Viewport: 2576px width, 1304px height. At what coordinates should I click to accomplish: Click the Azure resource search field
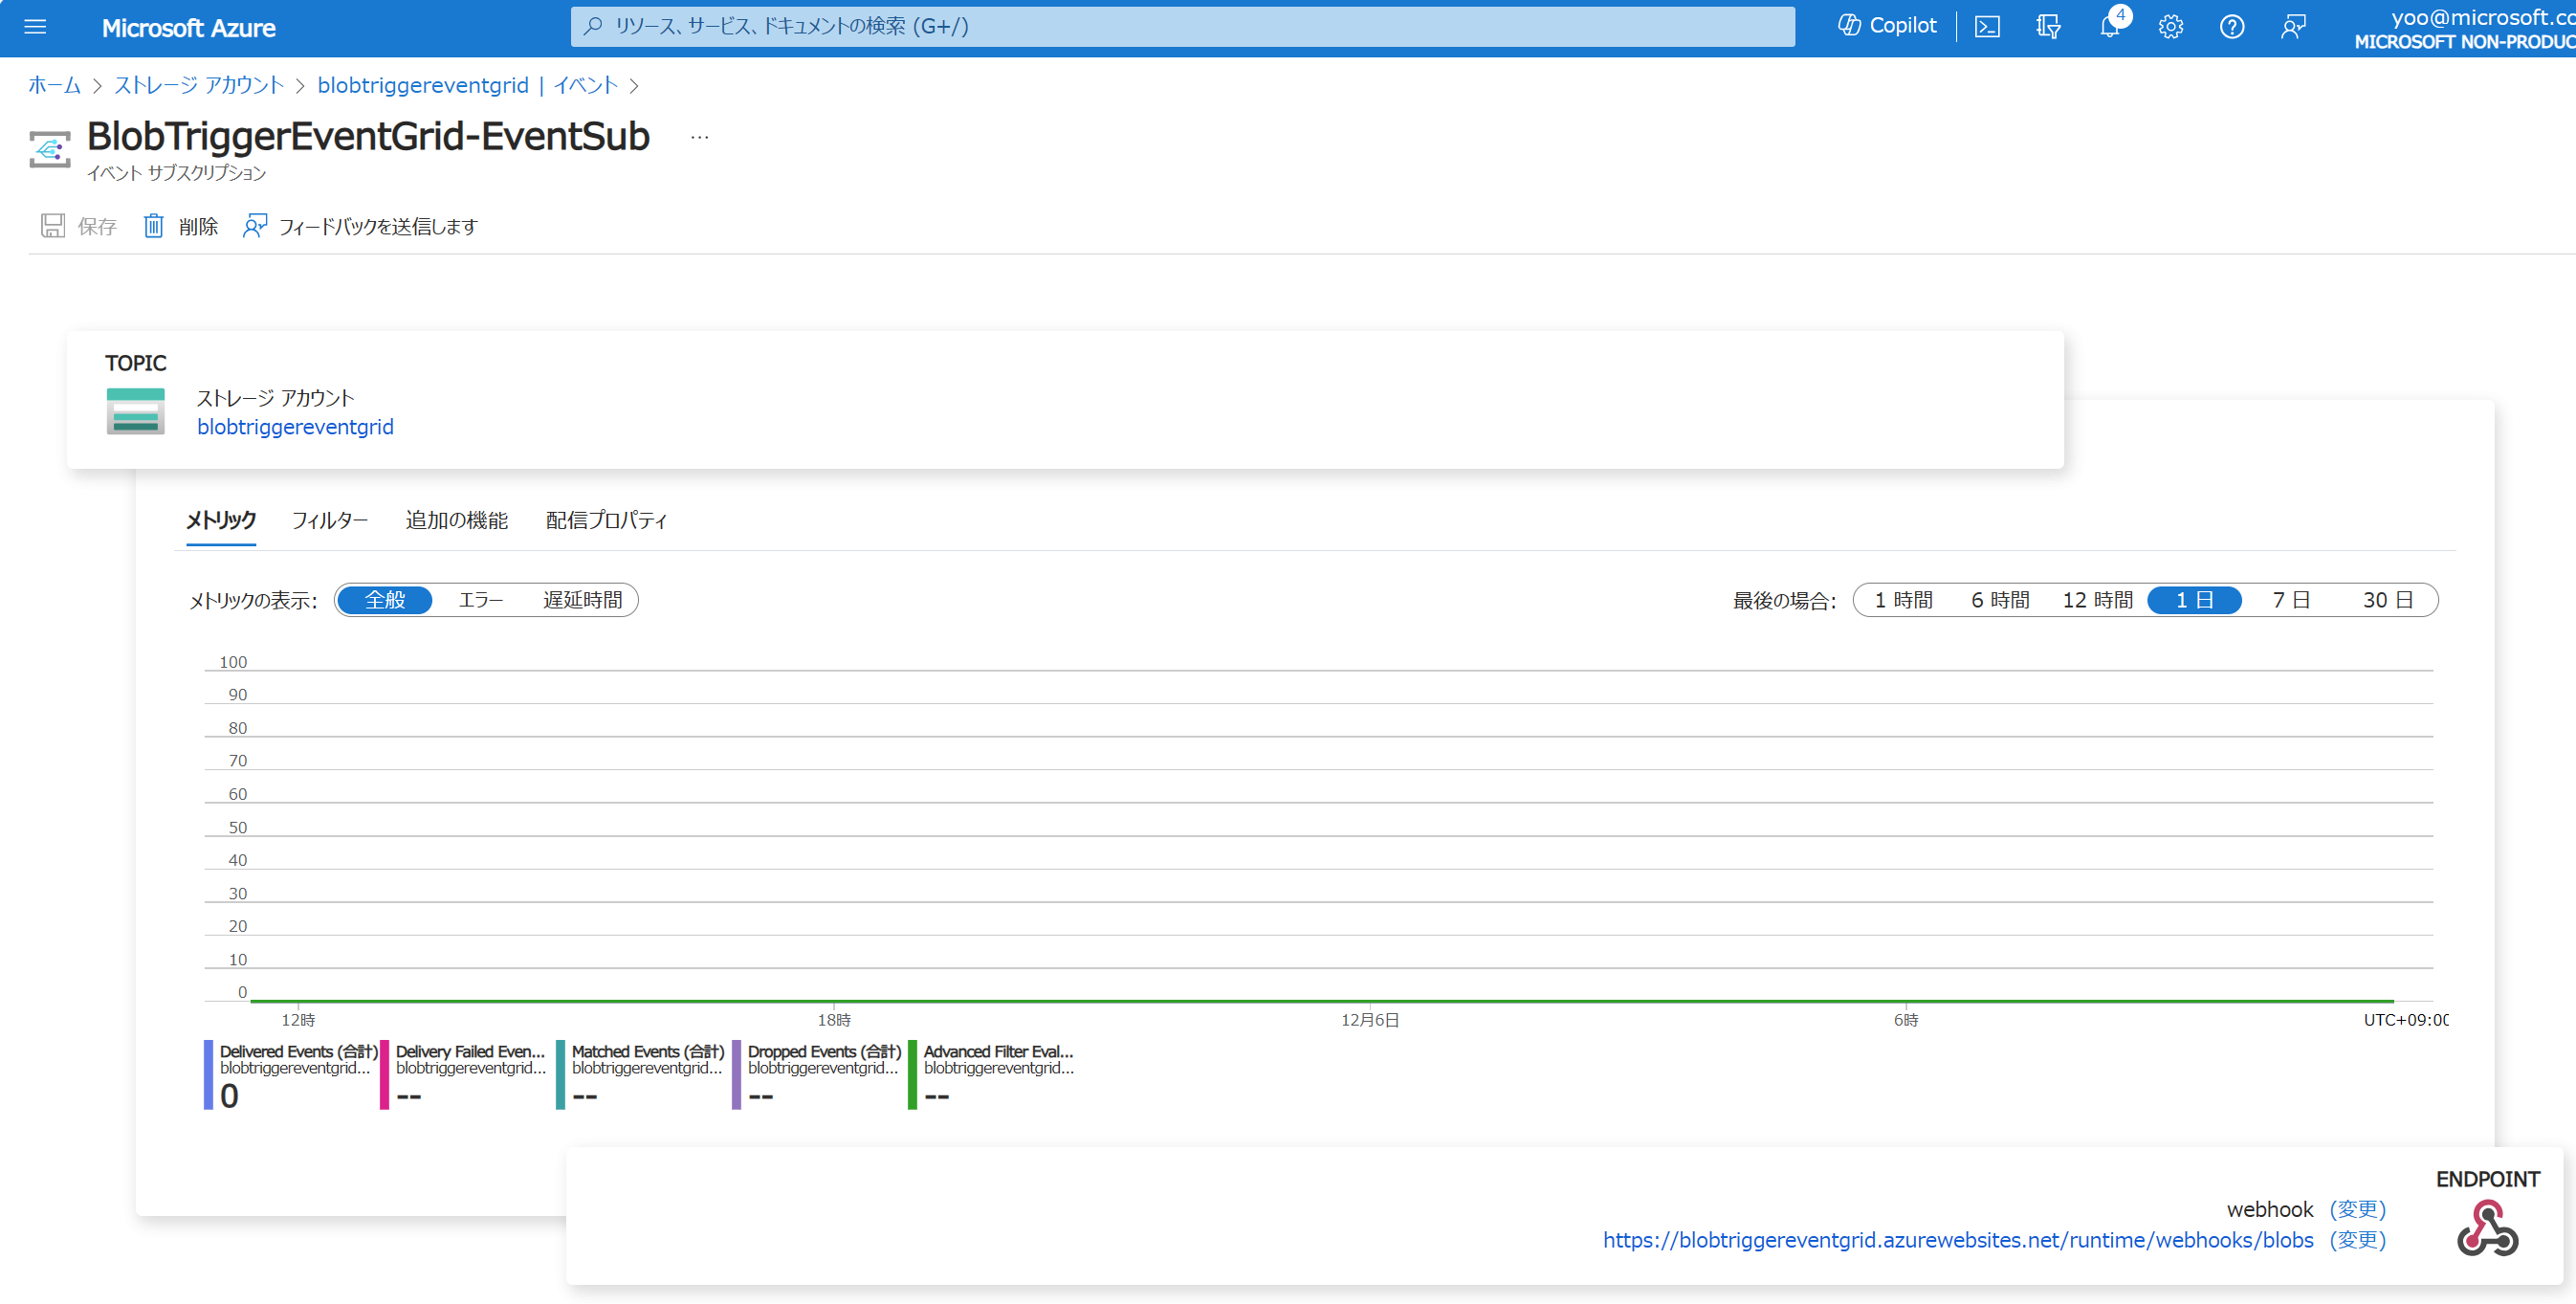[x=1180, y=26]
